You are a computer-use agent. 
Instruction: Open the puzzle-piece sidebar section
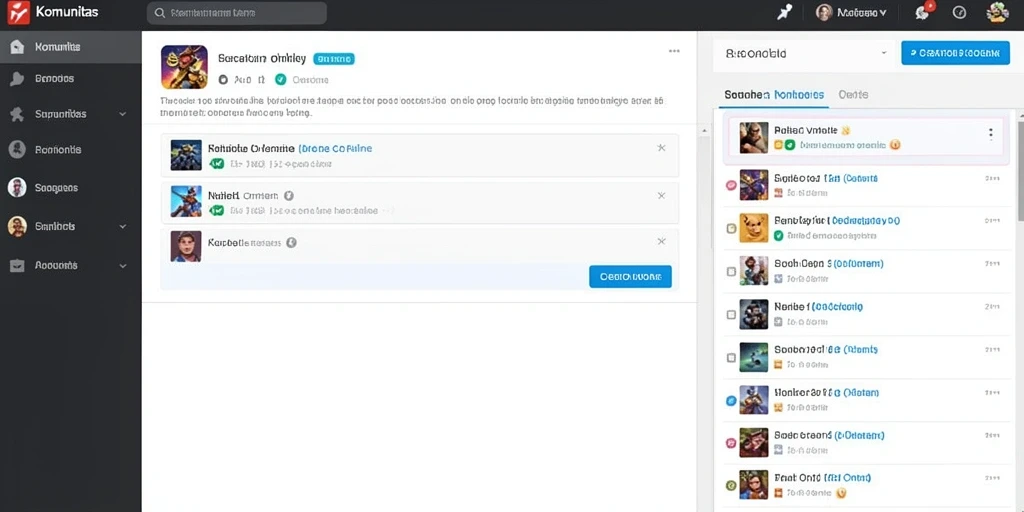71,114
